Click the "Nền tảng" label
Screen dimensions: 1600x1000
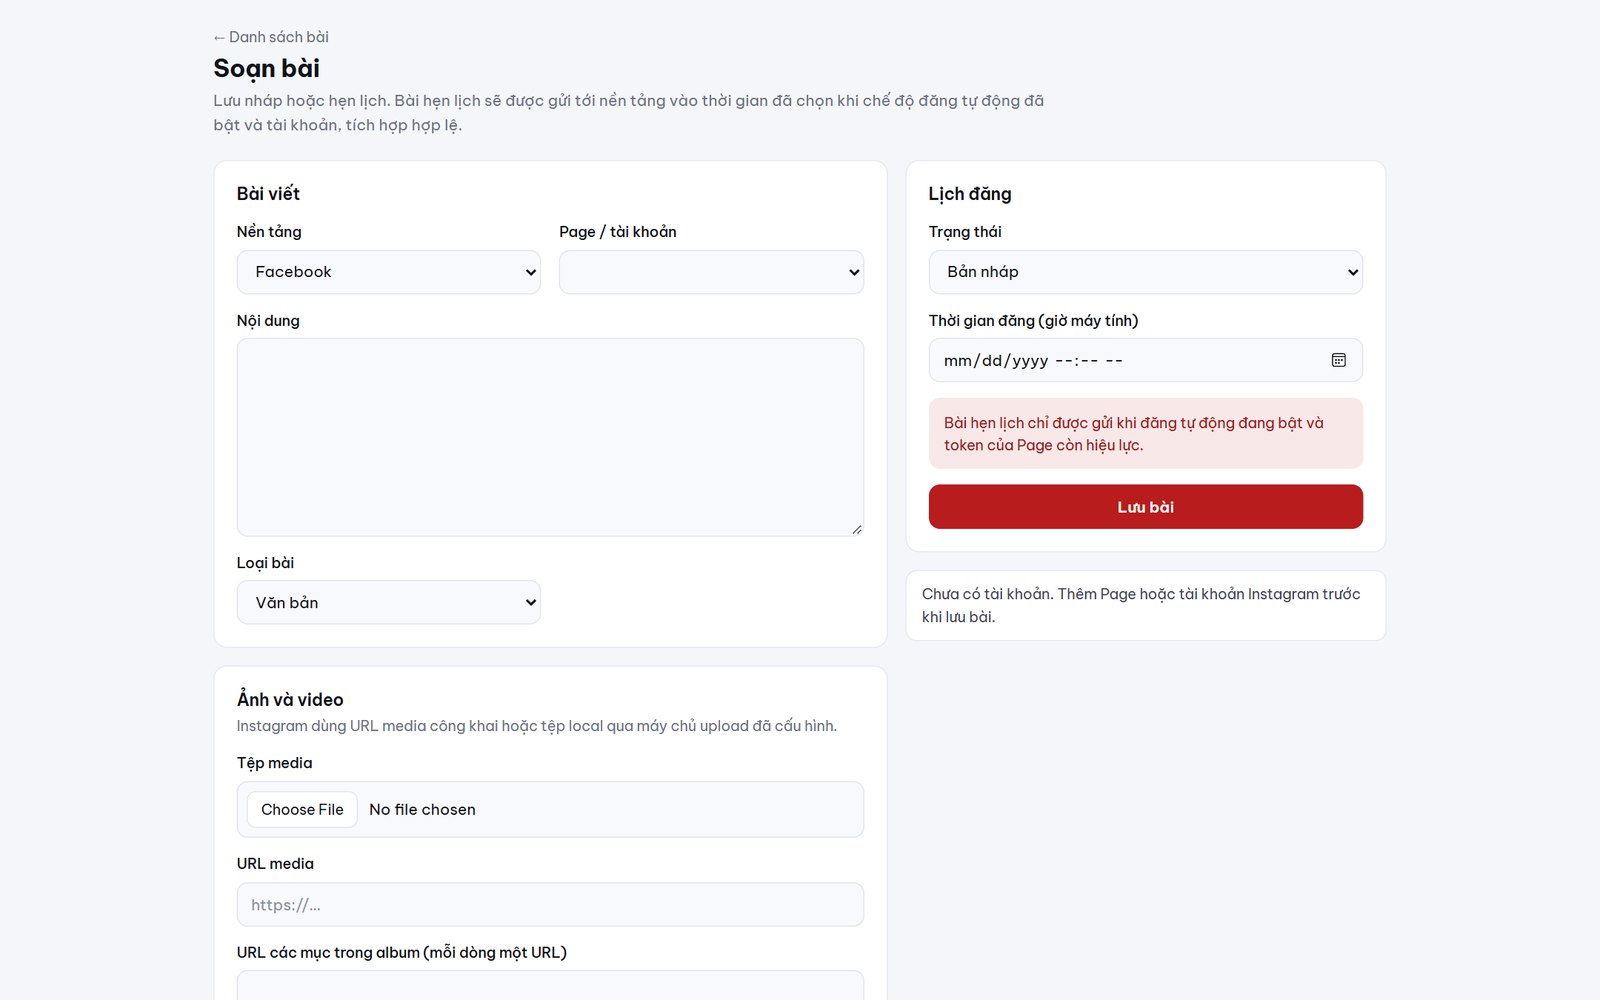269,232
